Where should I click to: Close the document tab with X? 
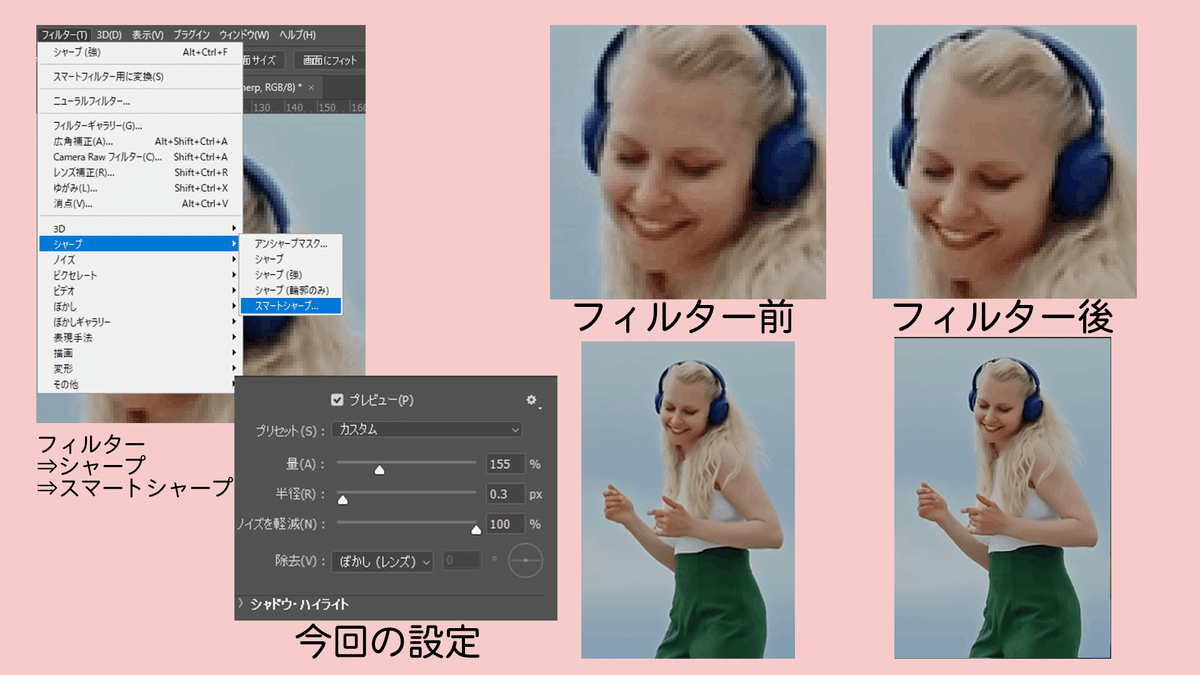[311, 88]
